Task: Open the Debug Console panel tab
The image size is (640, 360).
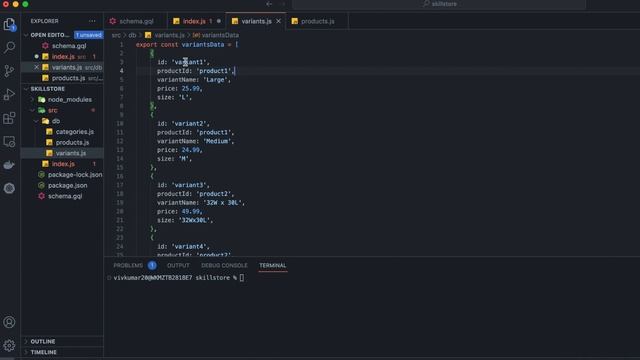Action: pyautogui.click(x=224, y=265)
